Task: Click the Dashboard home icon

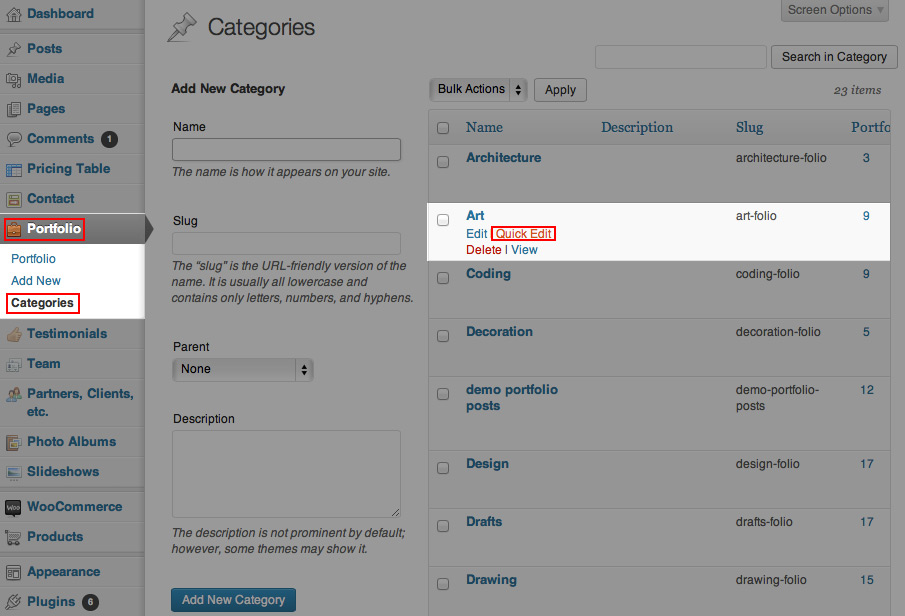Action: [14, 14]
